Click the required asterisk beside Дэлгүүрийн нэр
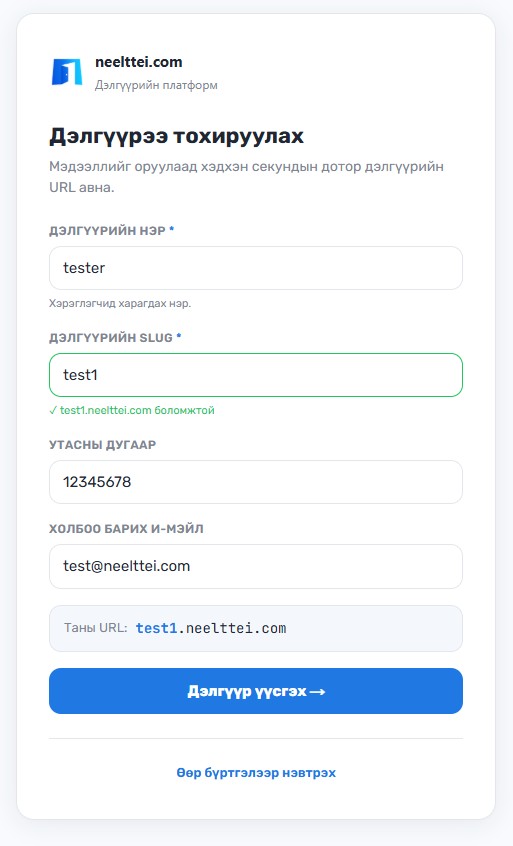 [x=172, y=229]
